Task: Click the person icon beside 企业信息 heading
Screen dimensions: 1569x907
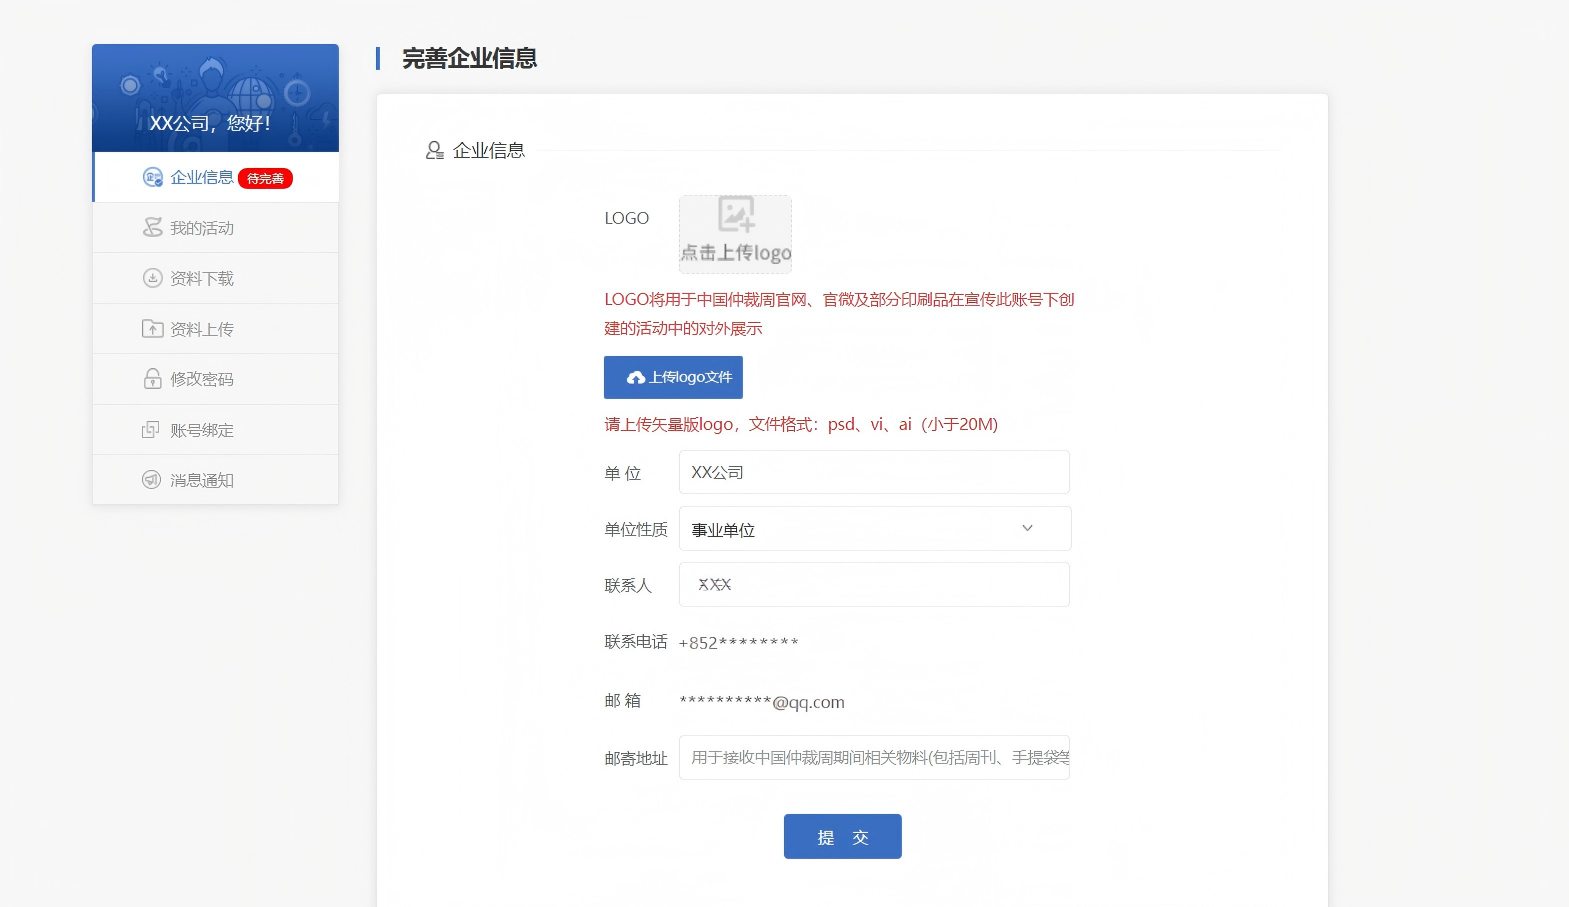Action: pos(435,150)
